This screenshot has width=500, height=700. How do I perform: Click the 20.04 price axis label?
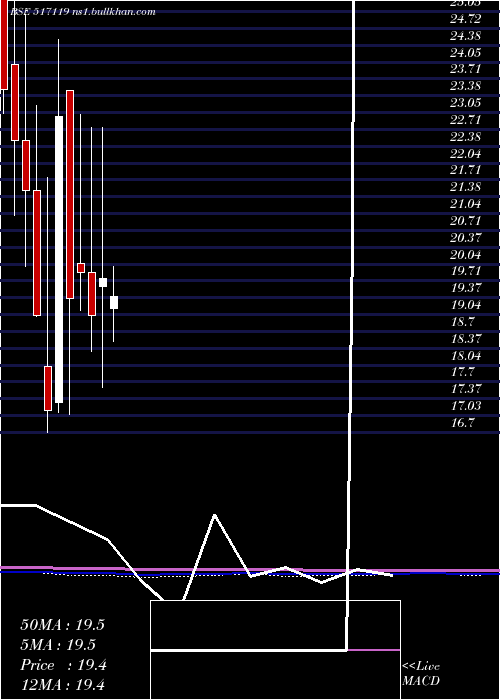tap(466, 255)
